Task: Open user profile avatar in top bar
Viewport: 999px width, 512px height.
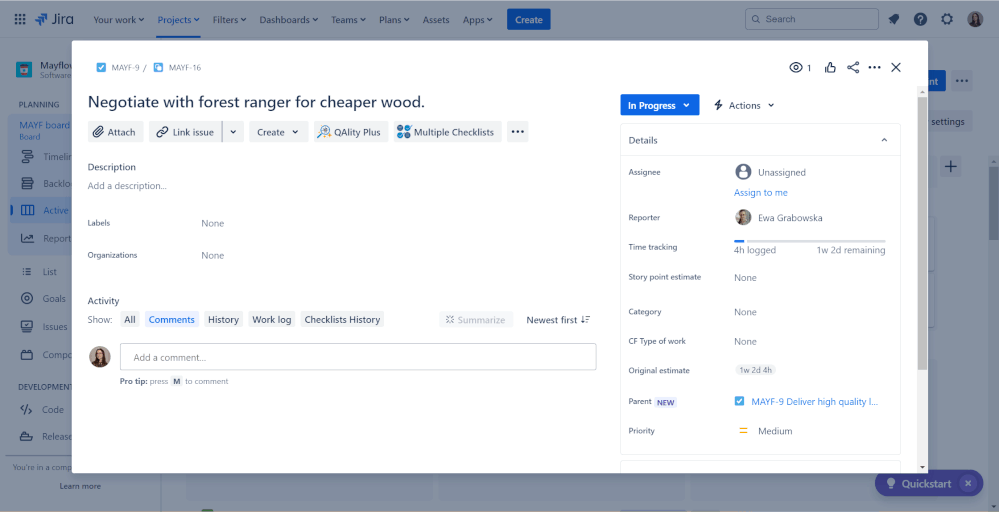Action: (x=975, y=20)
